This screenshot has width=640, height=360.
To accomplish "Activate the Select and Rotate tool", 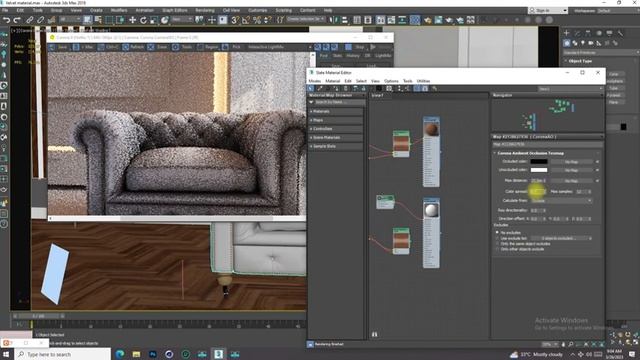I will point(143,20).
